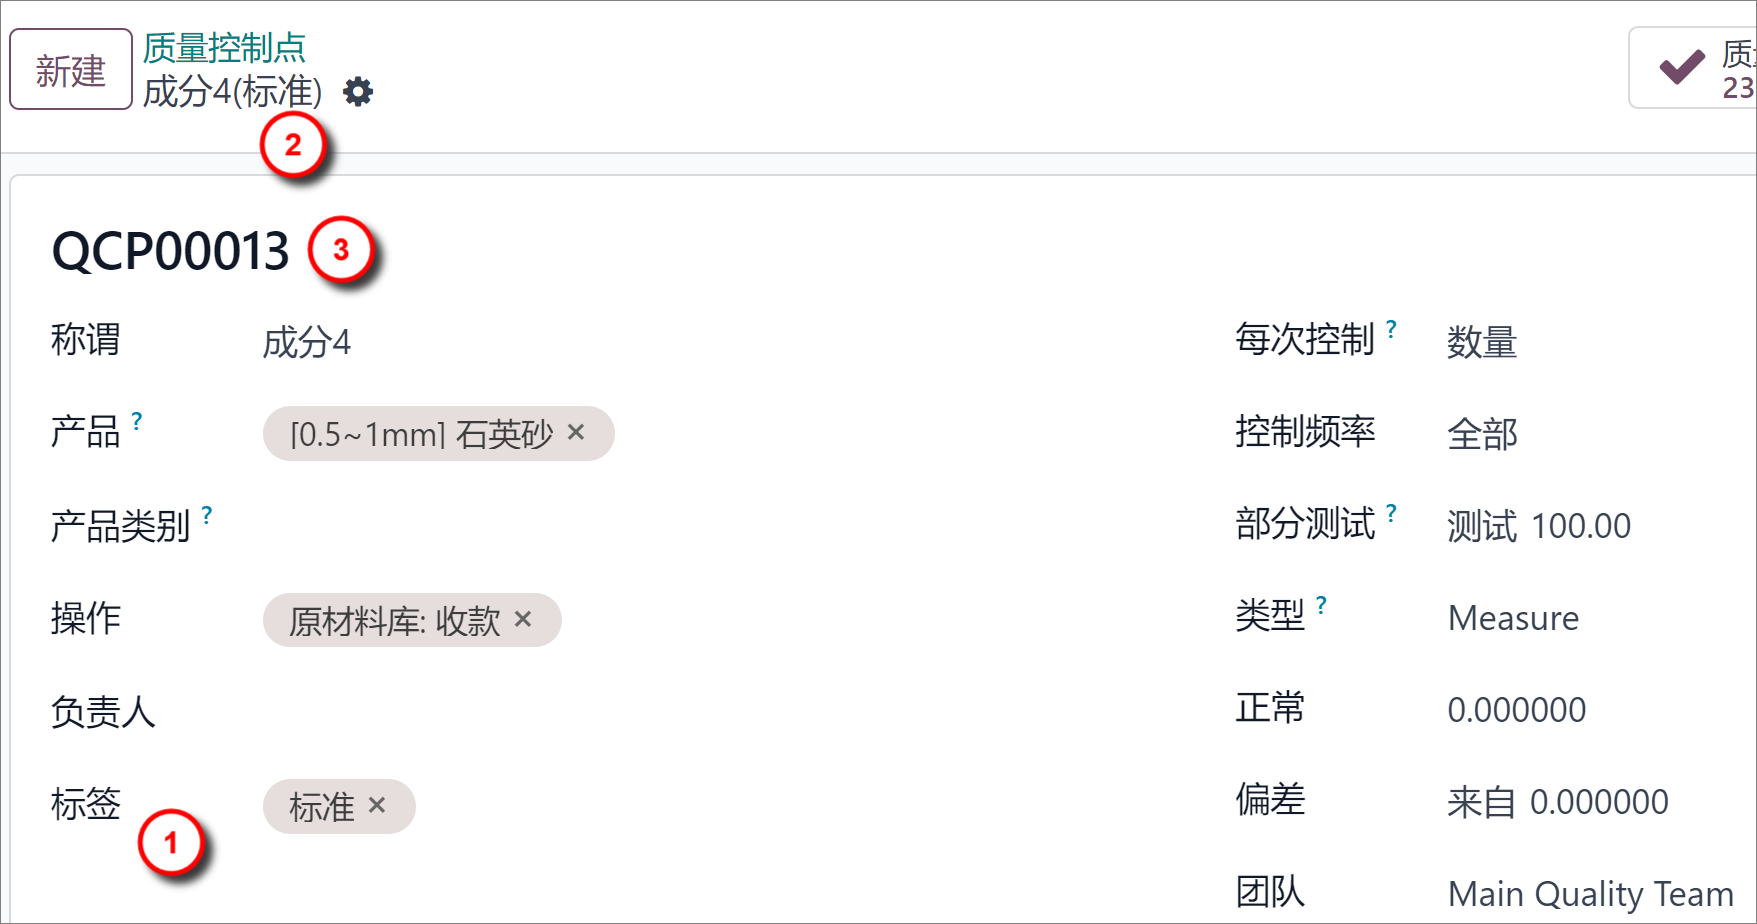Click the empty 负责人 field to assign someone

click(x=400, y=712)
